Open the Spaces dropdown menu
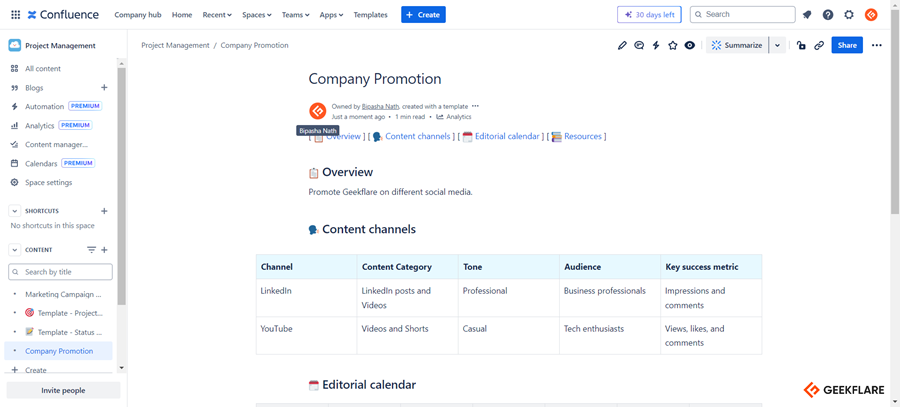Image resolution: width=900 pixels, height=407 pixels. pyautogui.click(x=257, y=15)
